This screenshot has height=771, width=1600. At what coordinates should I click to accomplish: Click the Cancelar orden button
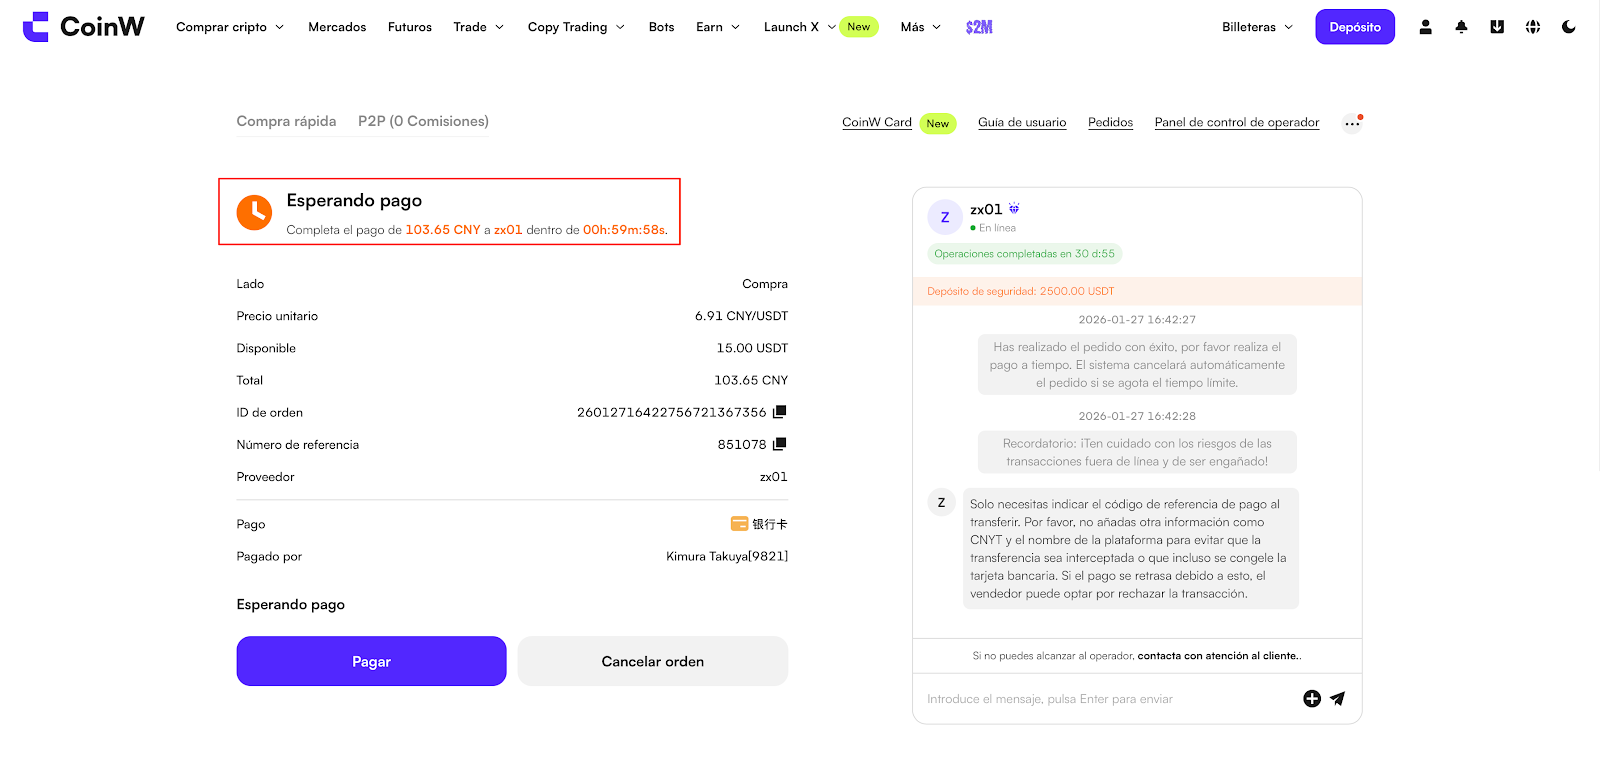tap(652, 661)
